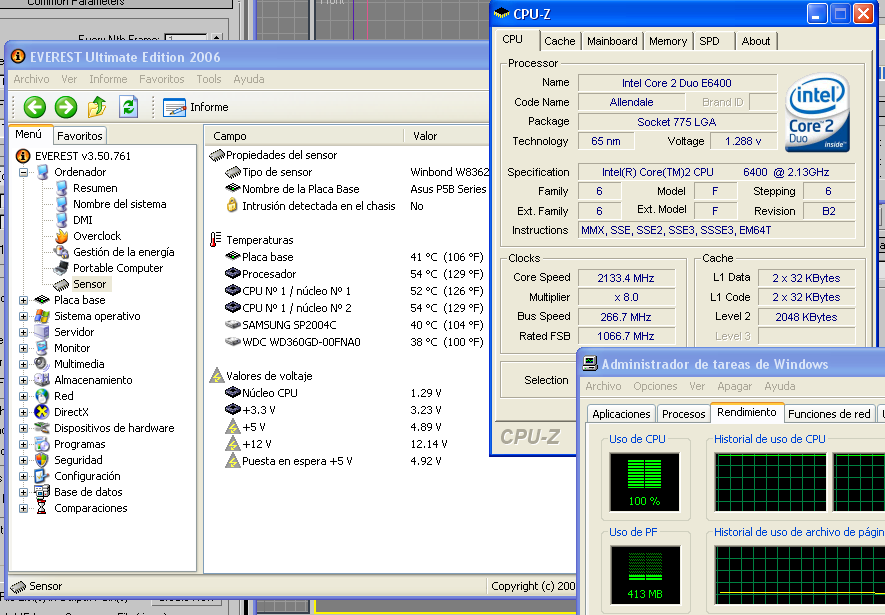Expand the Red tree node
The image size is (885, 615).
(x=23, y=396)
